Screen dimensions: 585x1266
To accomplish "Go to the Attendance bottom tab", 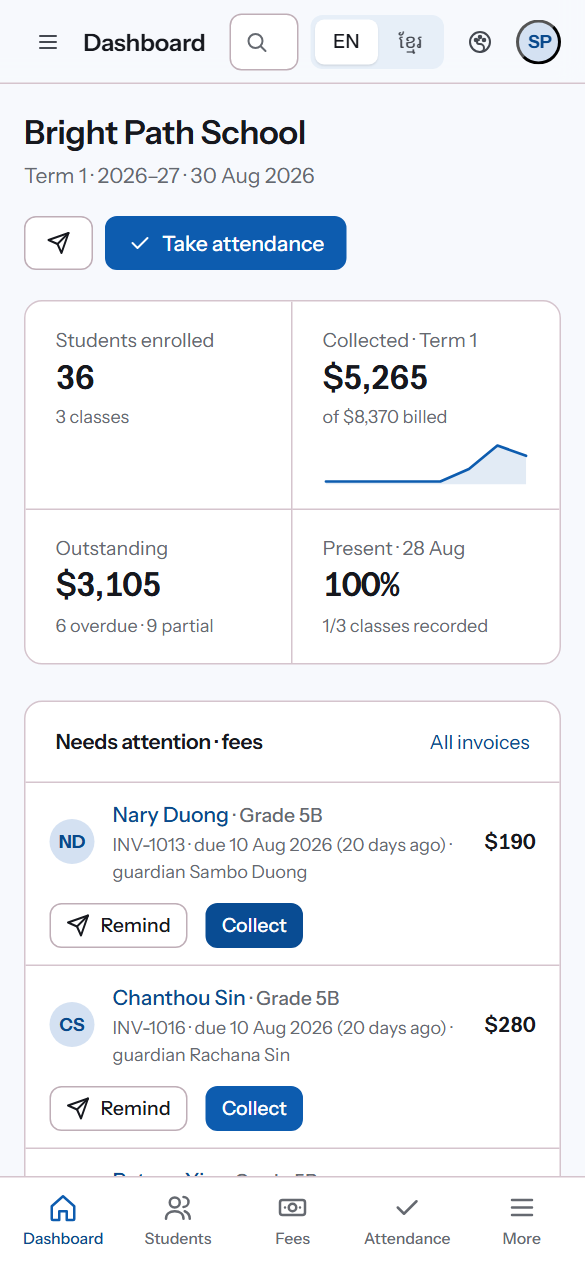I will coord(407,1221).
